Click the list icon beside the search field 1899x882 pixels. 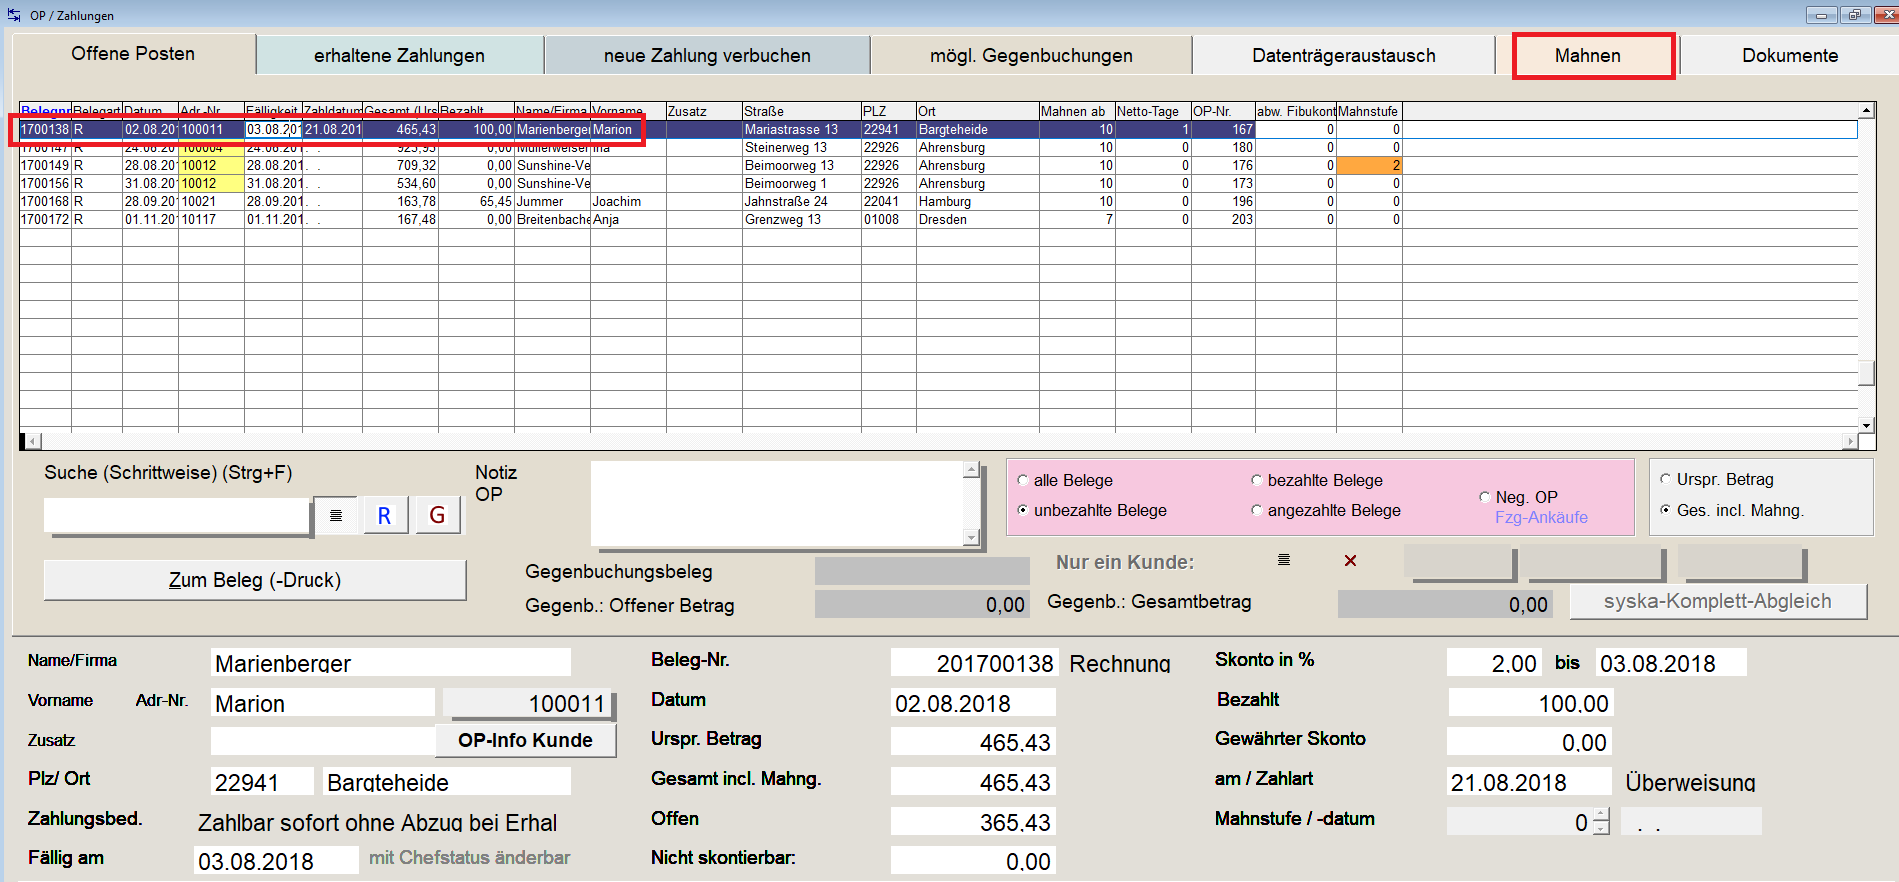click(x=336, y=515)
